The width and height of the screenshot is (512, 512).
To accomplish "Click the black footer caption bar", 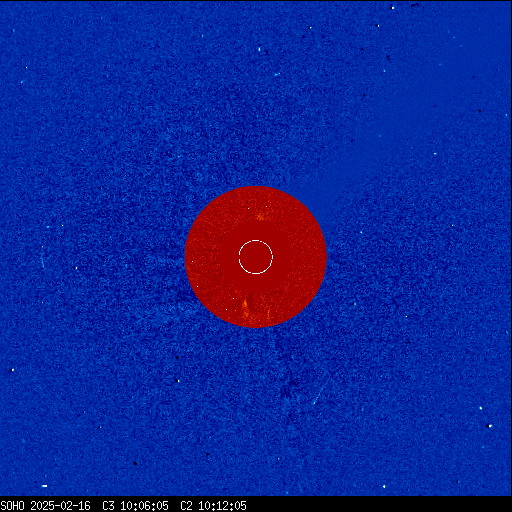I will (256, 504).
